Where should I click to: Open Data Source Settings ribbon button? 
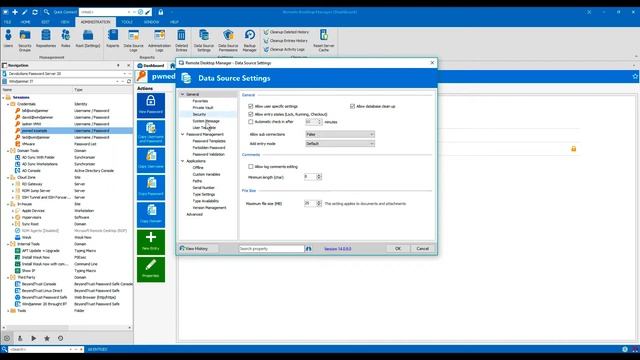[x=204, y=40]
